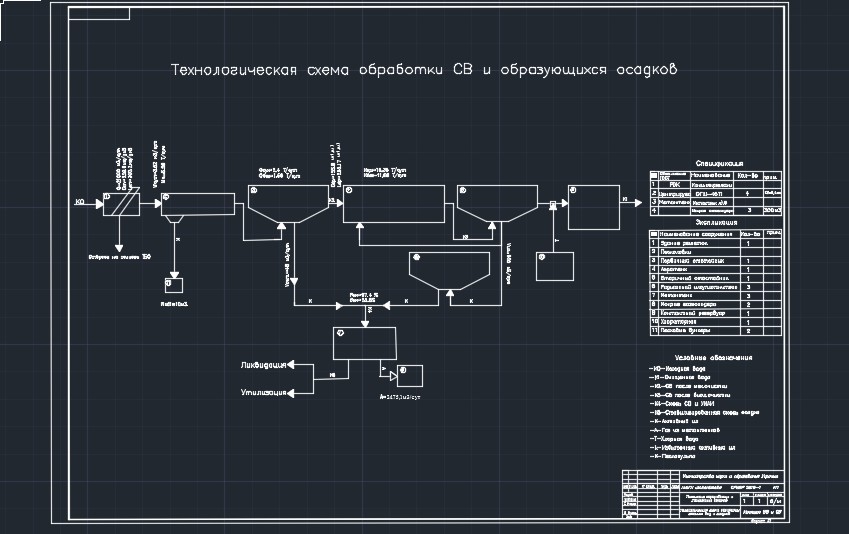Image resolution: width=849 pixels, height=534 pixels.
Task: Click the 'Ликвидация' outlet label
Action: pos(263,365)
